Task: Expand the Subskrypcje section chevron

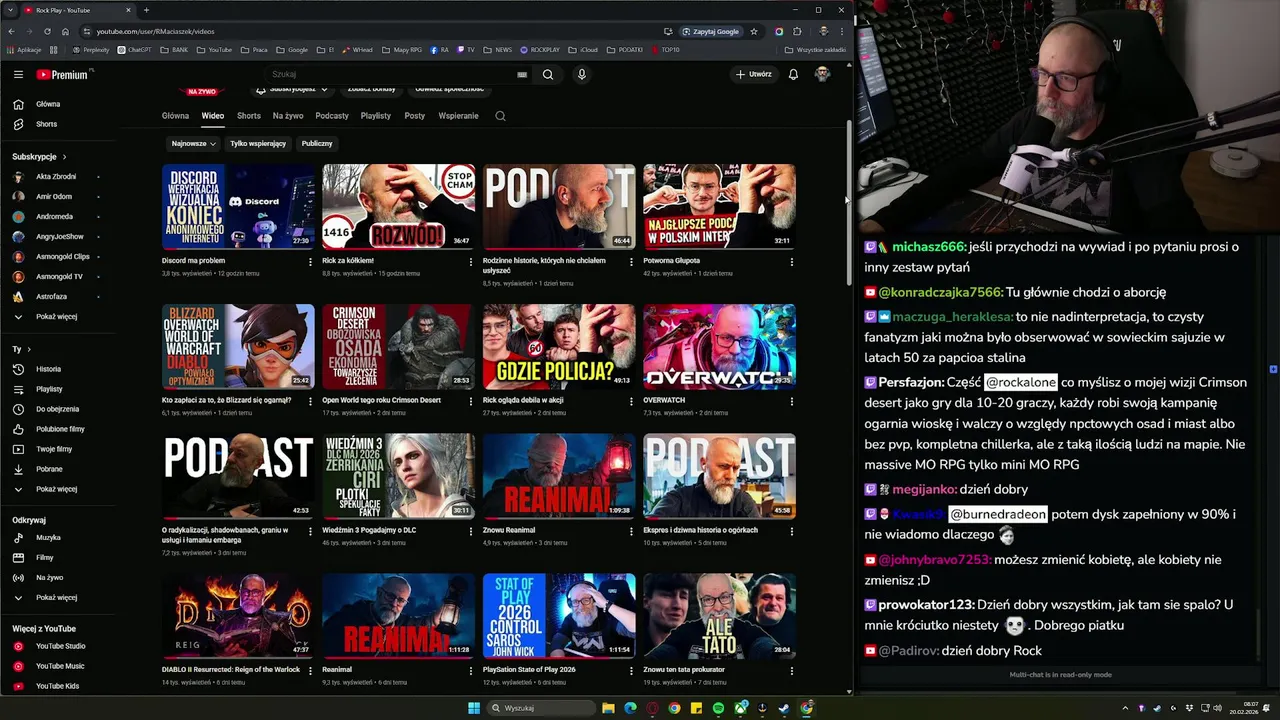Action: [x=64, y=157]
